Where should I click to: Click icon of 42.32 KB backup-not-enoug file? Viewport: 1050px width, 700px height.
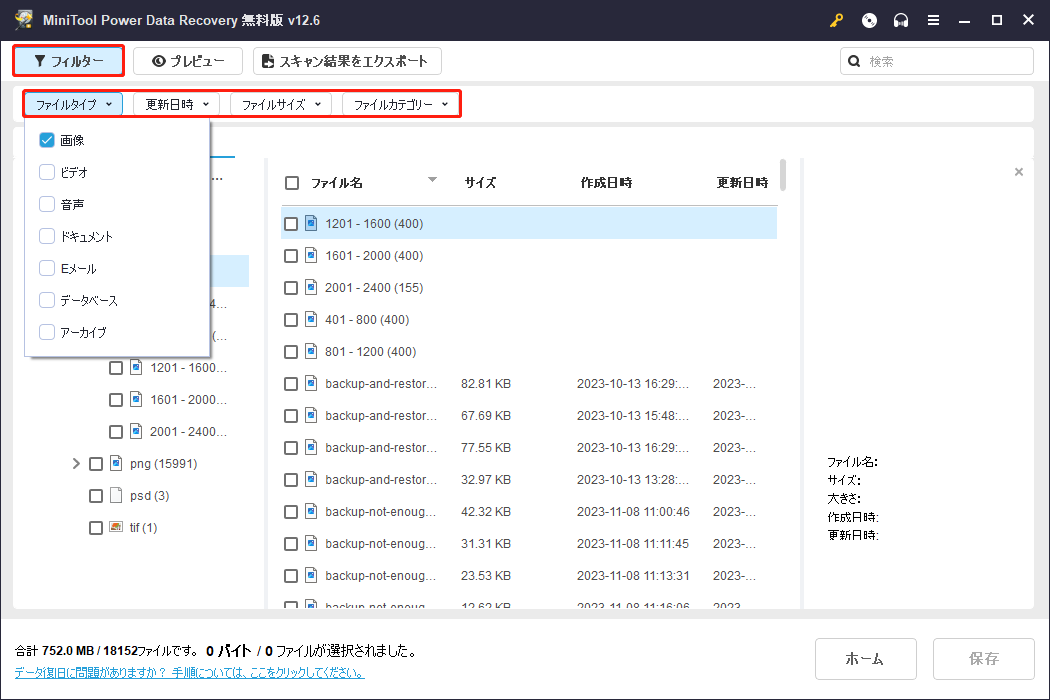(x=311, y=511)
